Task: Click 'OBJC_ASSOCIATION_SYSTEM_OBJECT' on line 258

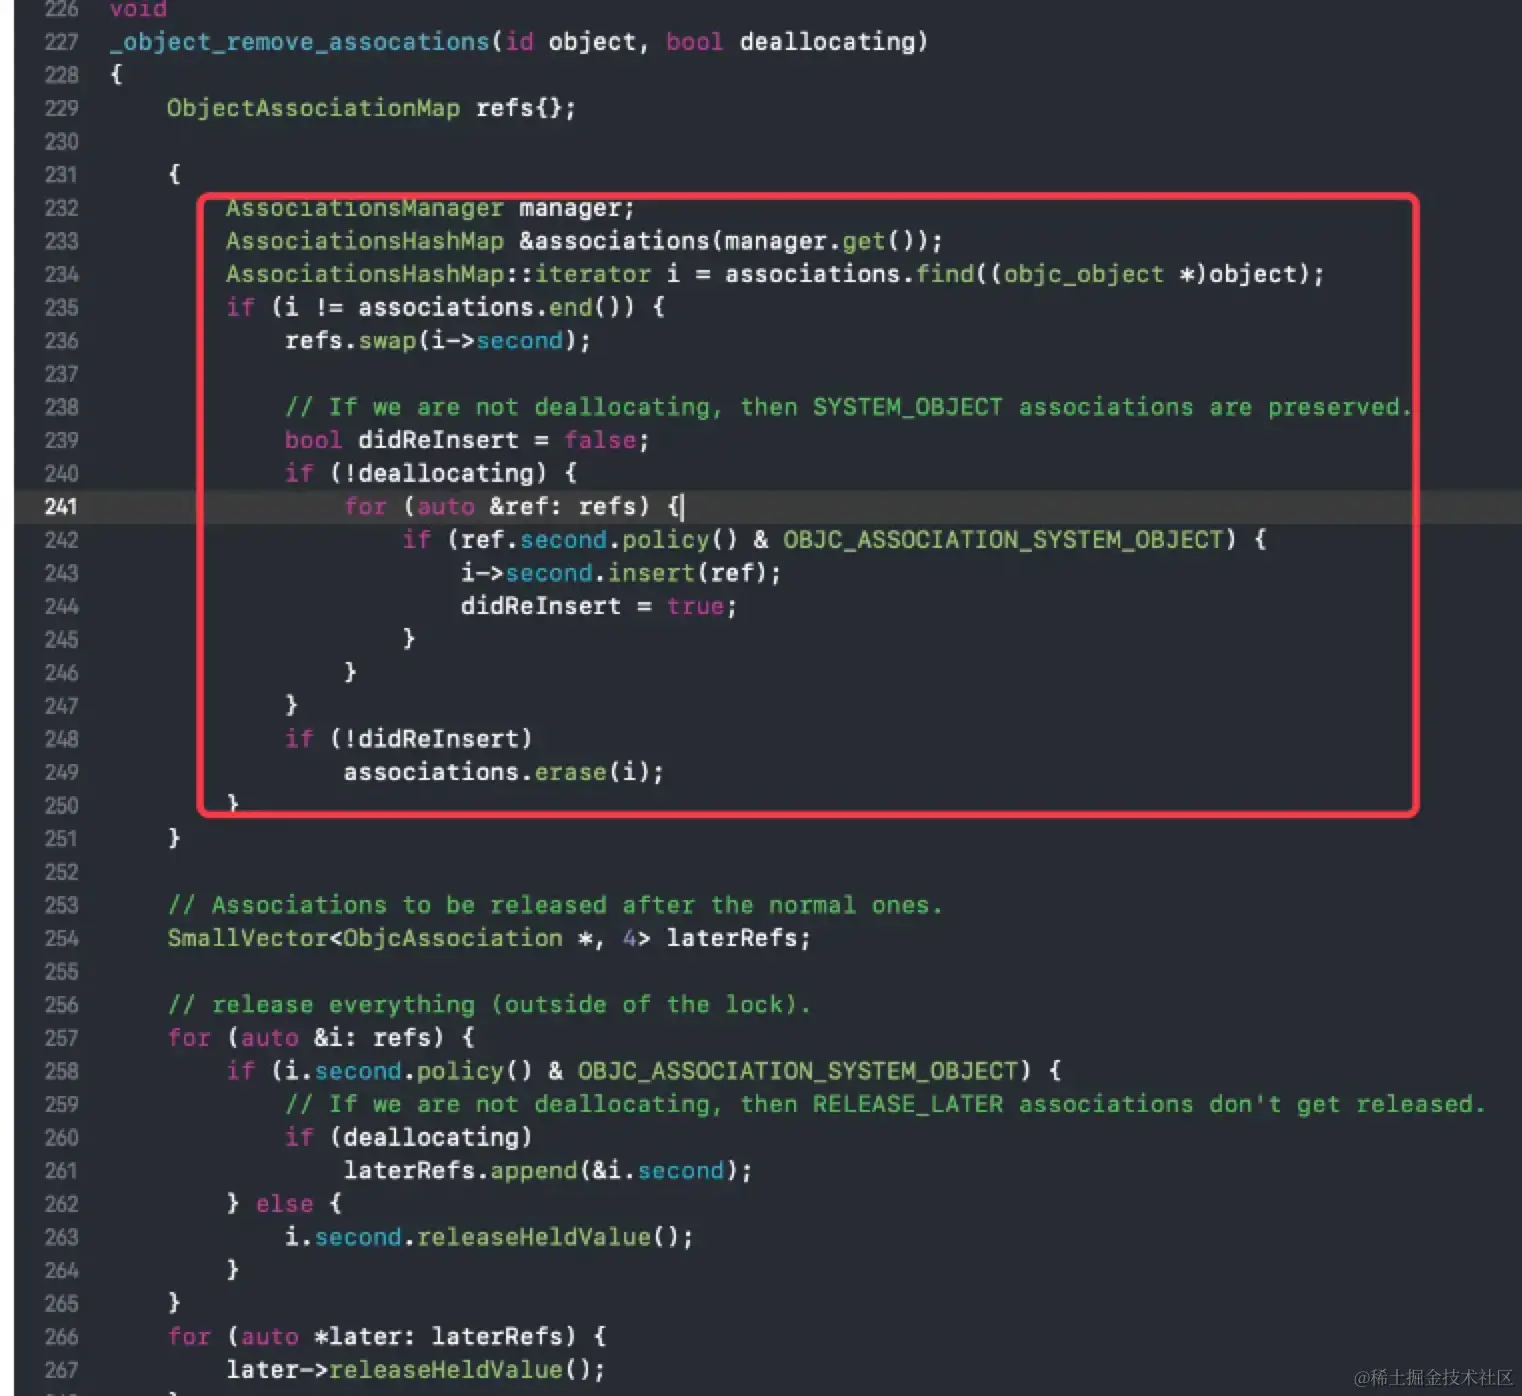Action: (x=797, y=1071)
